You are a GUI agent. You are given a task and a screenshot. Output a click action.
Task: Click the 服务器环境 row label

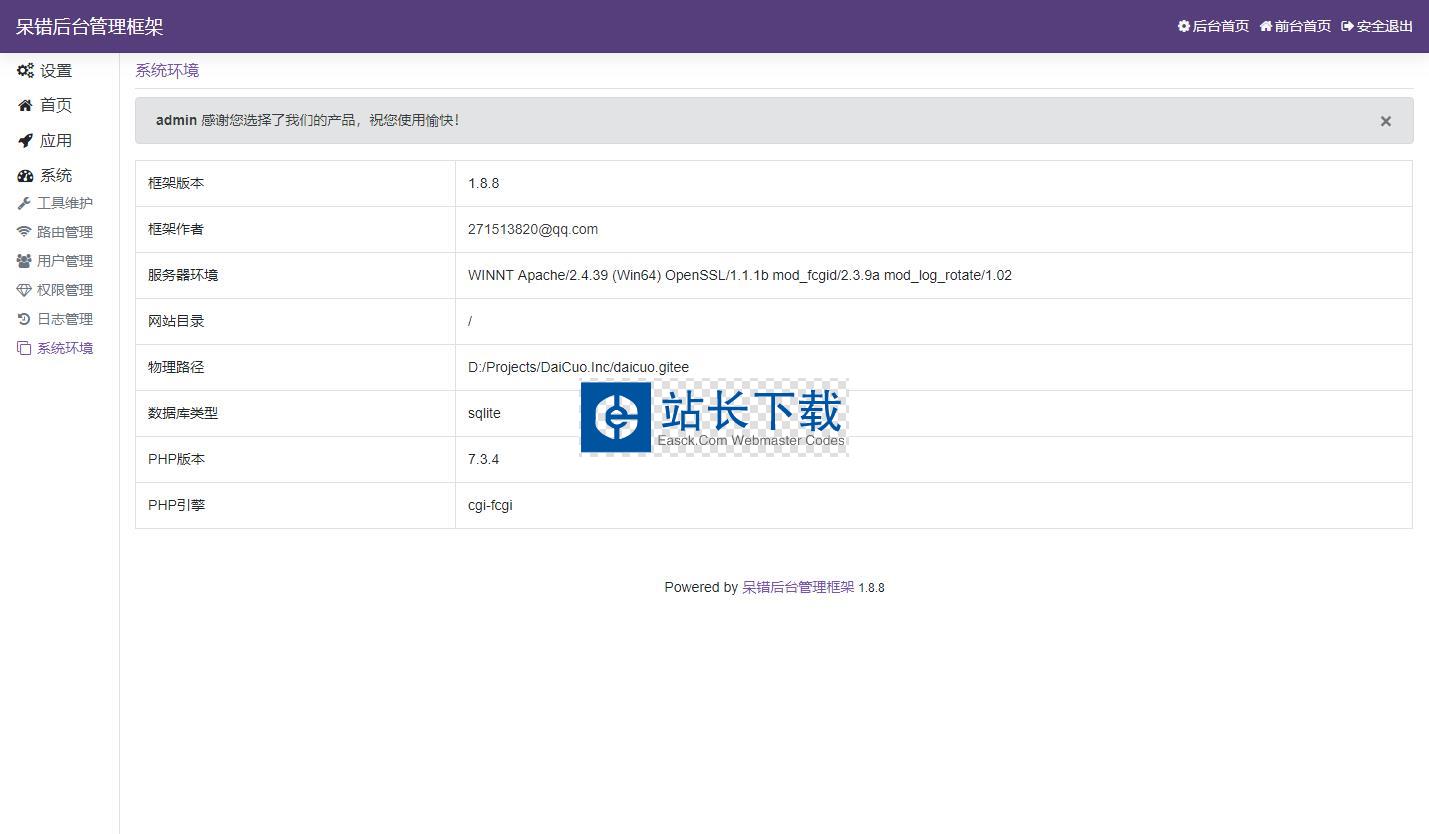coord(183,275)
